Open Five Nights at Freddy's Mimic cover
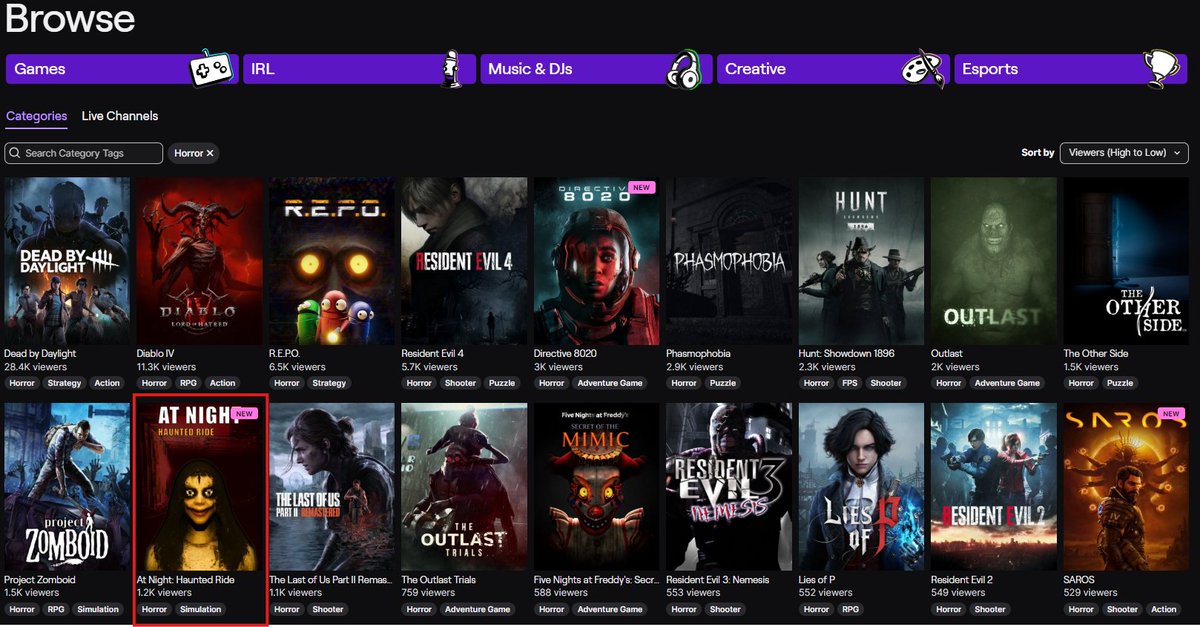This screenshot has height=627, width=1200. [597, 487]
